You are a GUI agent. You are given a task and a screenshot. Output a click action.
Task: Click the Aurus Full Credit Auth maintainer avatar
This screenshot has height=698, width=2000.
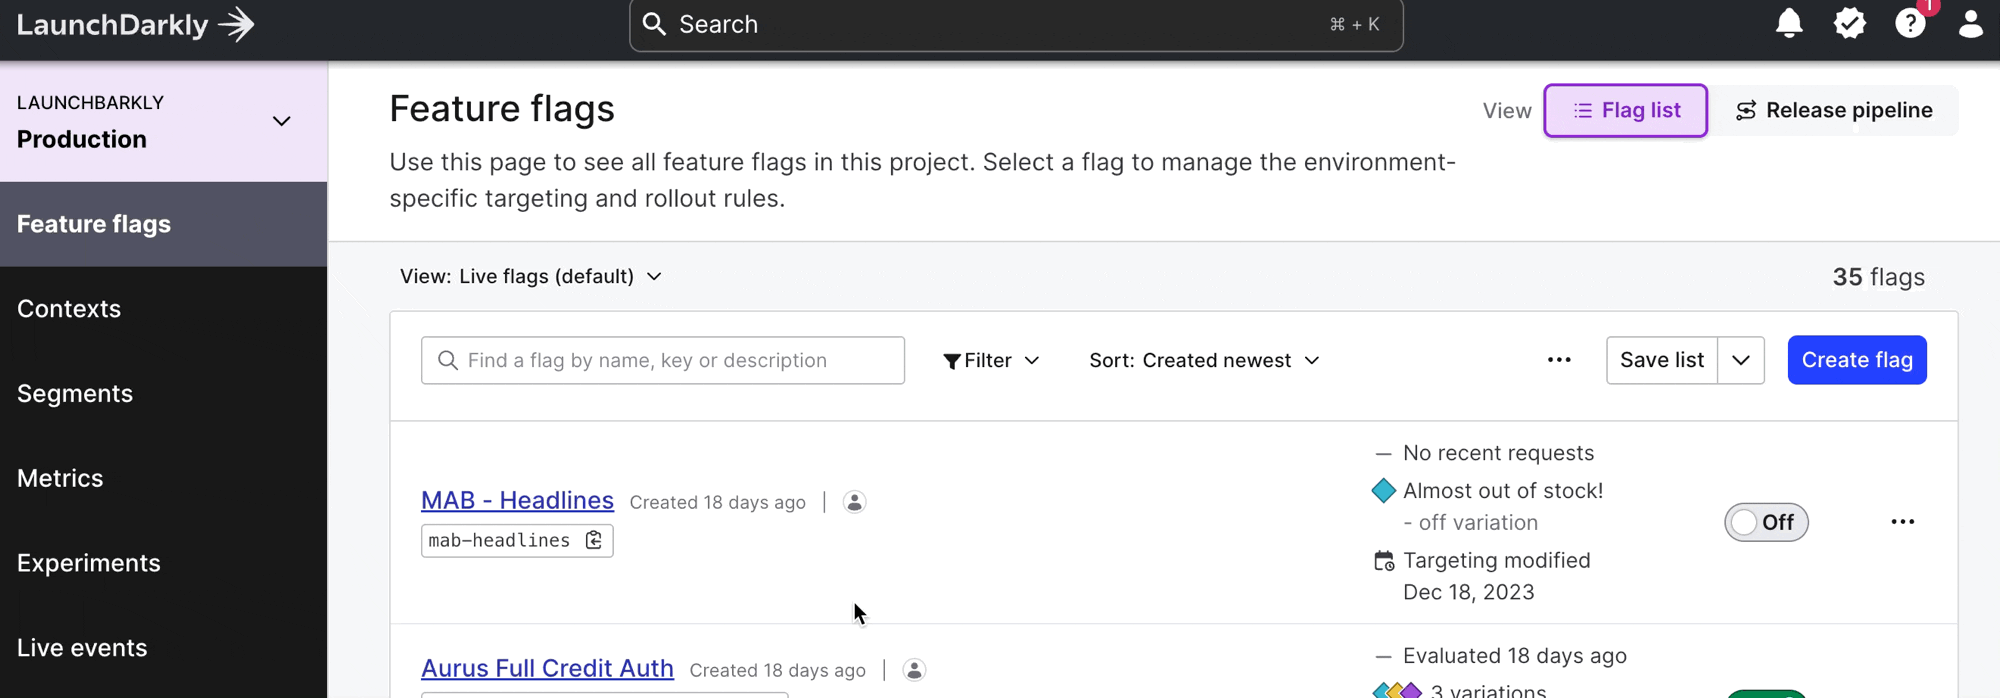point(914,670)
